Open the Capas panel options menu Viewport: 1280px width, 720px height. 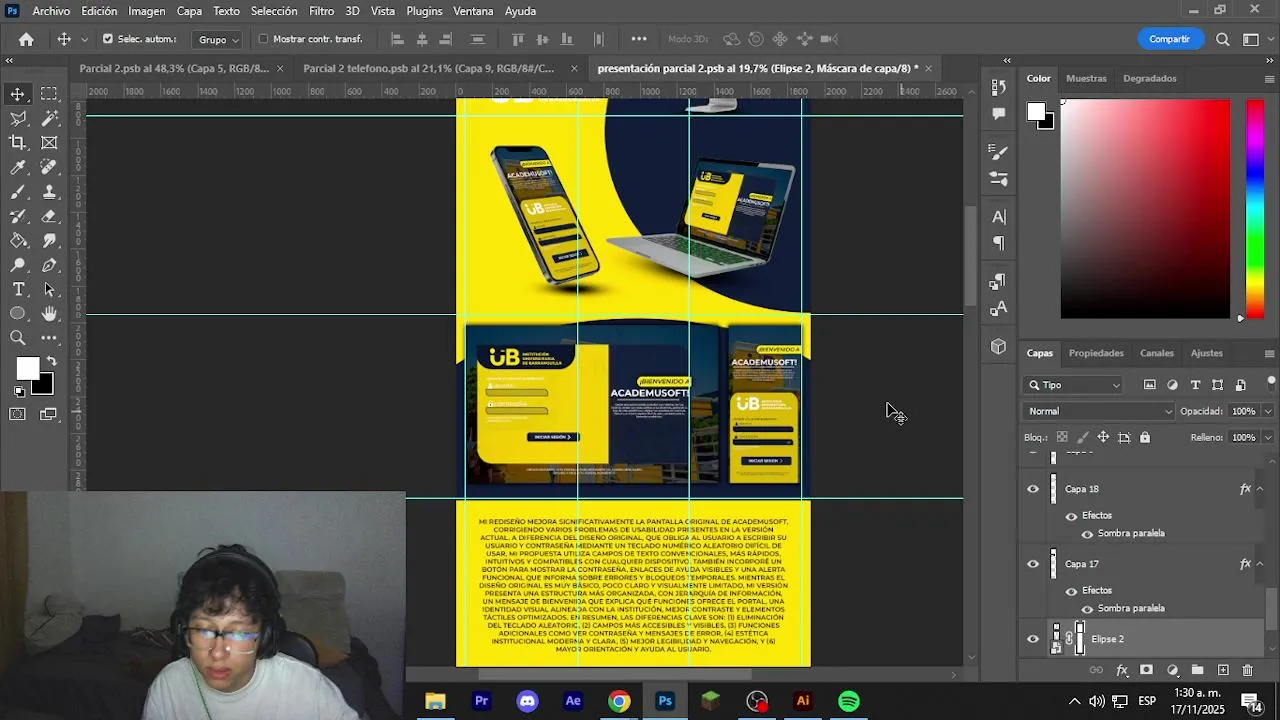click(1269, 354)
